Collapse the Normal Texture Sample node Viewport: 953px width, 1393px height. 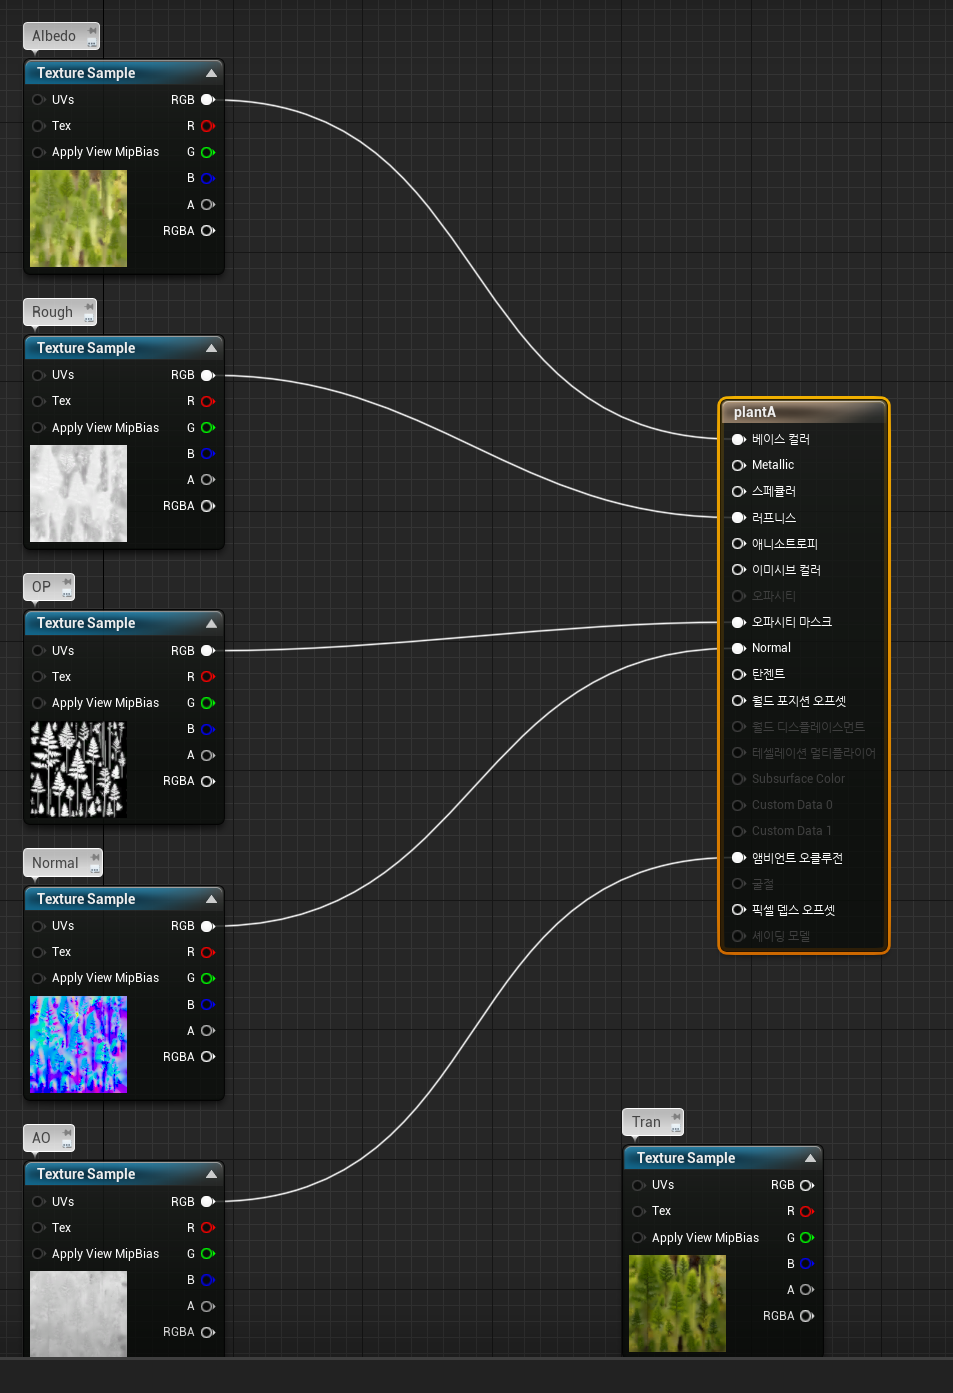pyautogui.click(x=211, y=899)
